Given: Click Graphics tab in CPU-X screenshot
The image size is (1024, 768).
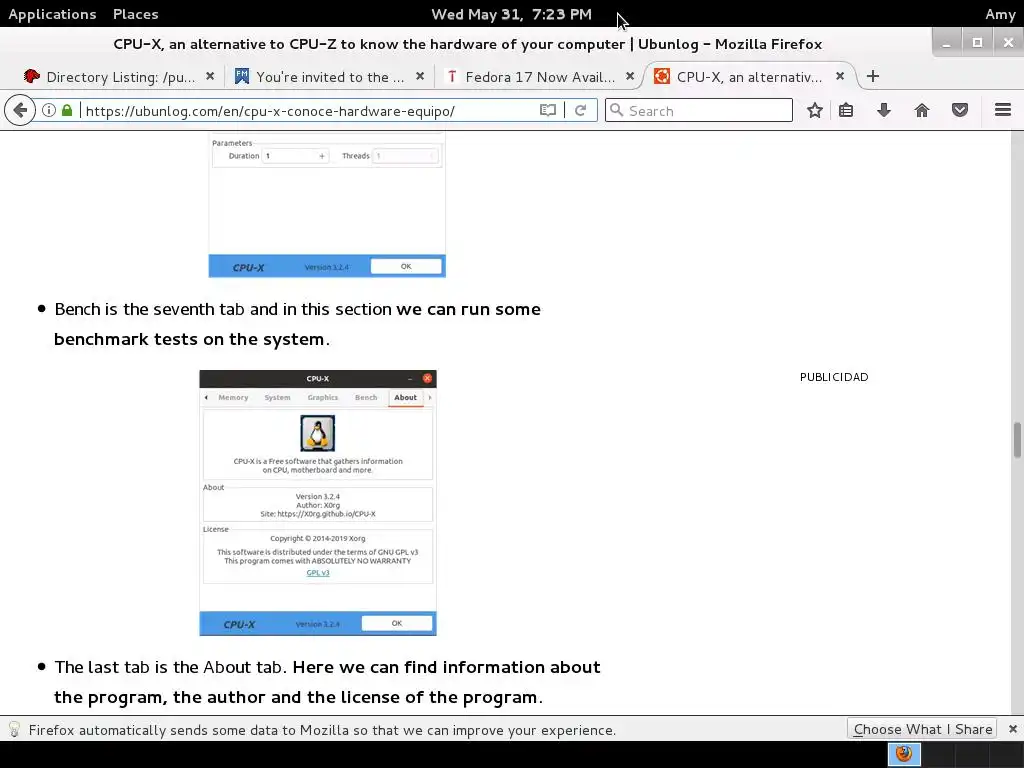Looking at the screenshot, I should 323,397.
